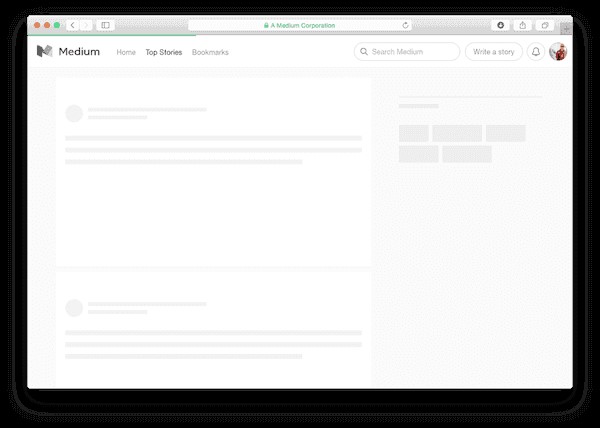Click the A Medium Corporation address bar
Screen dimensions: 600x428
(300, 25)
